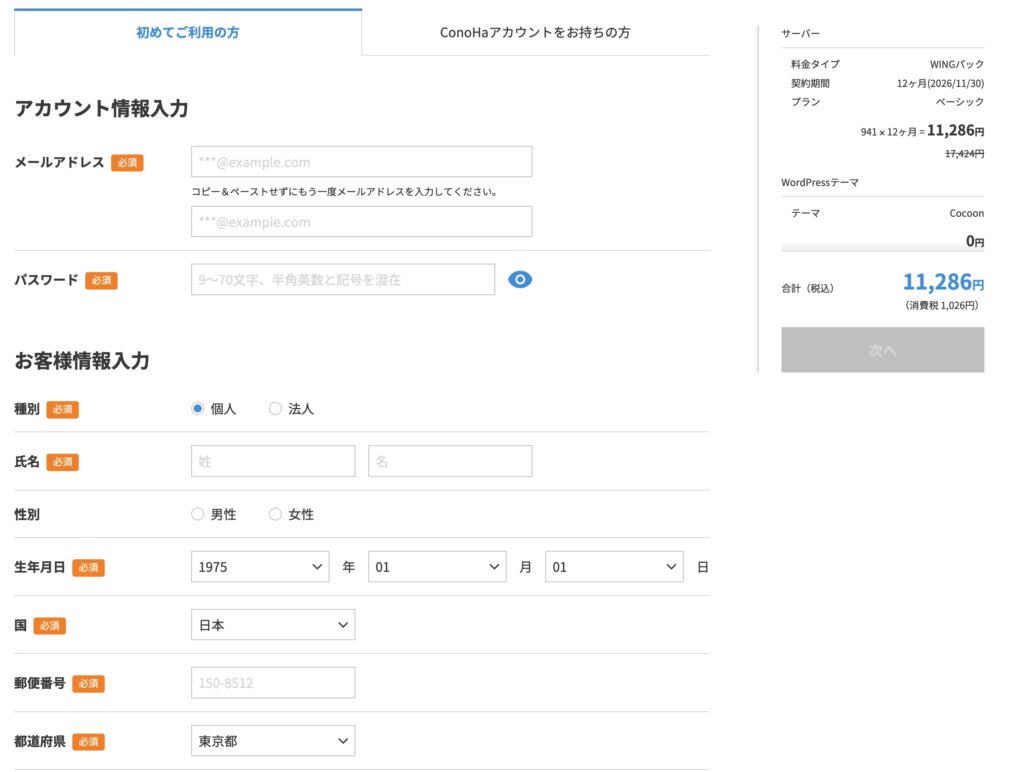Open the birth year dropdown showing 1975
This screenshot has height=772, width=1024.
[x=259, y=566]
